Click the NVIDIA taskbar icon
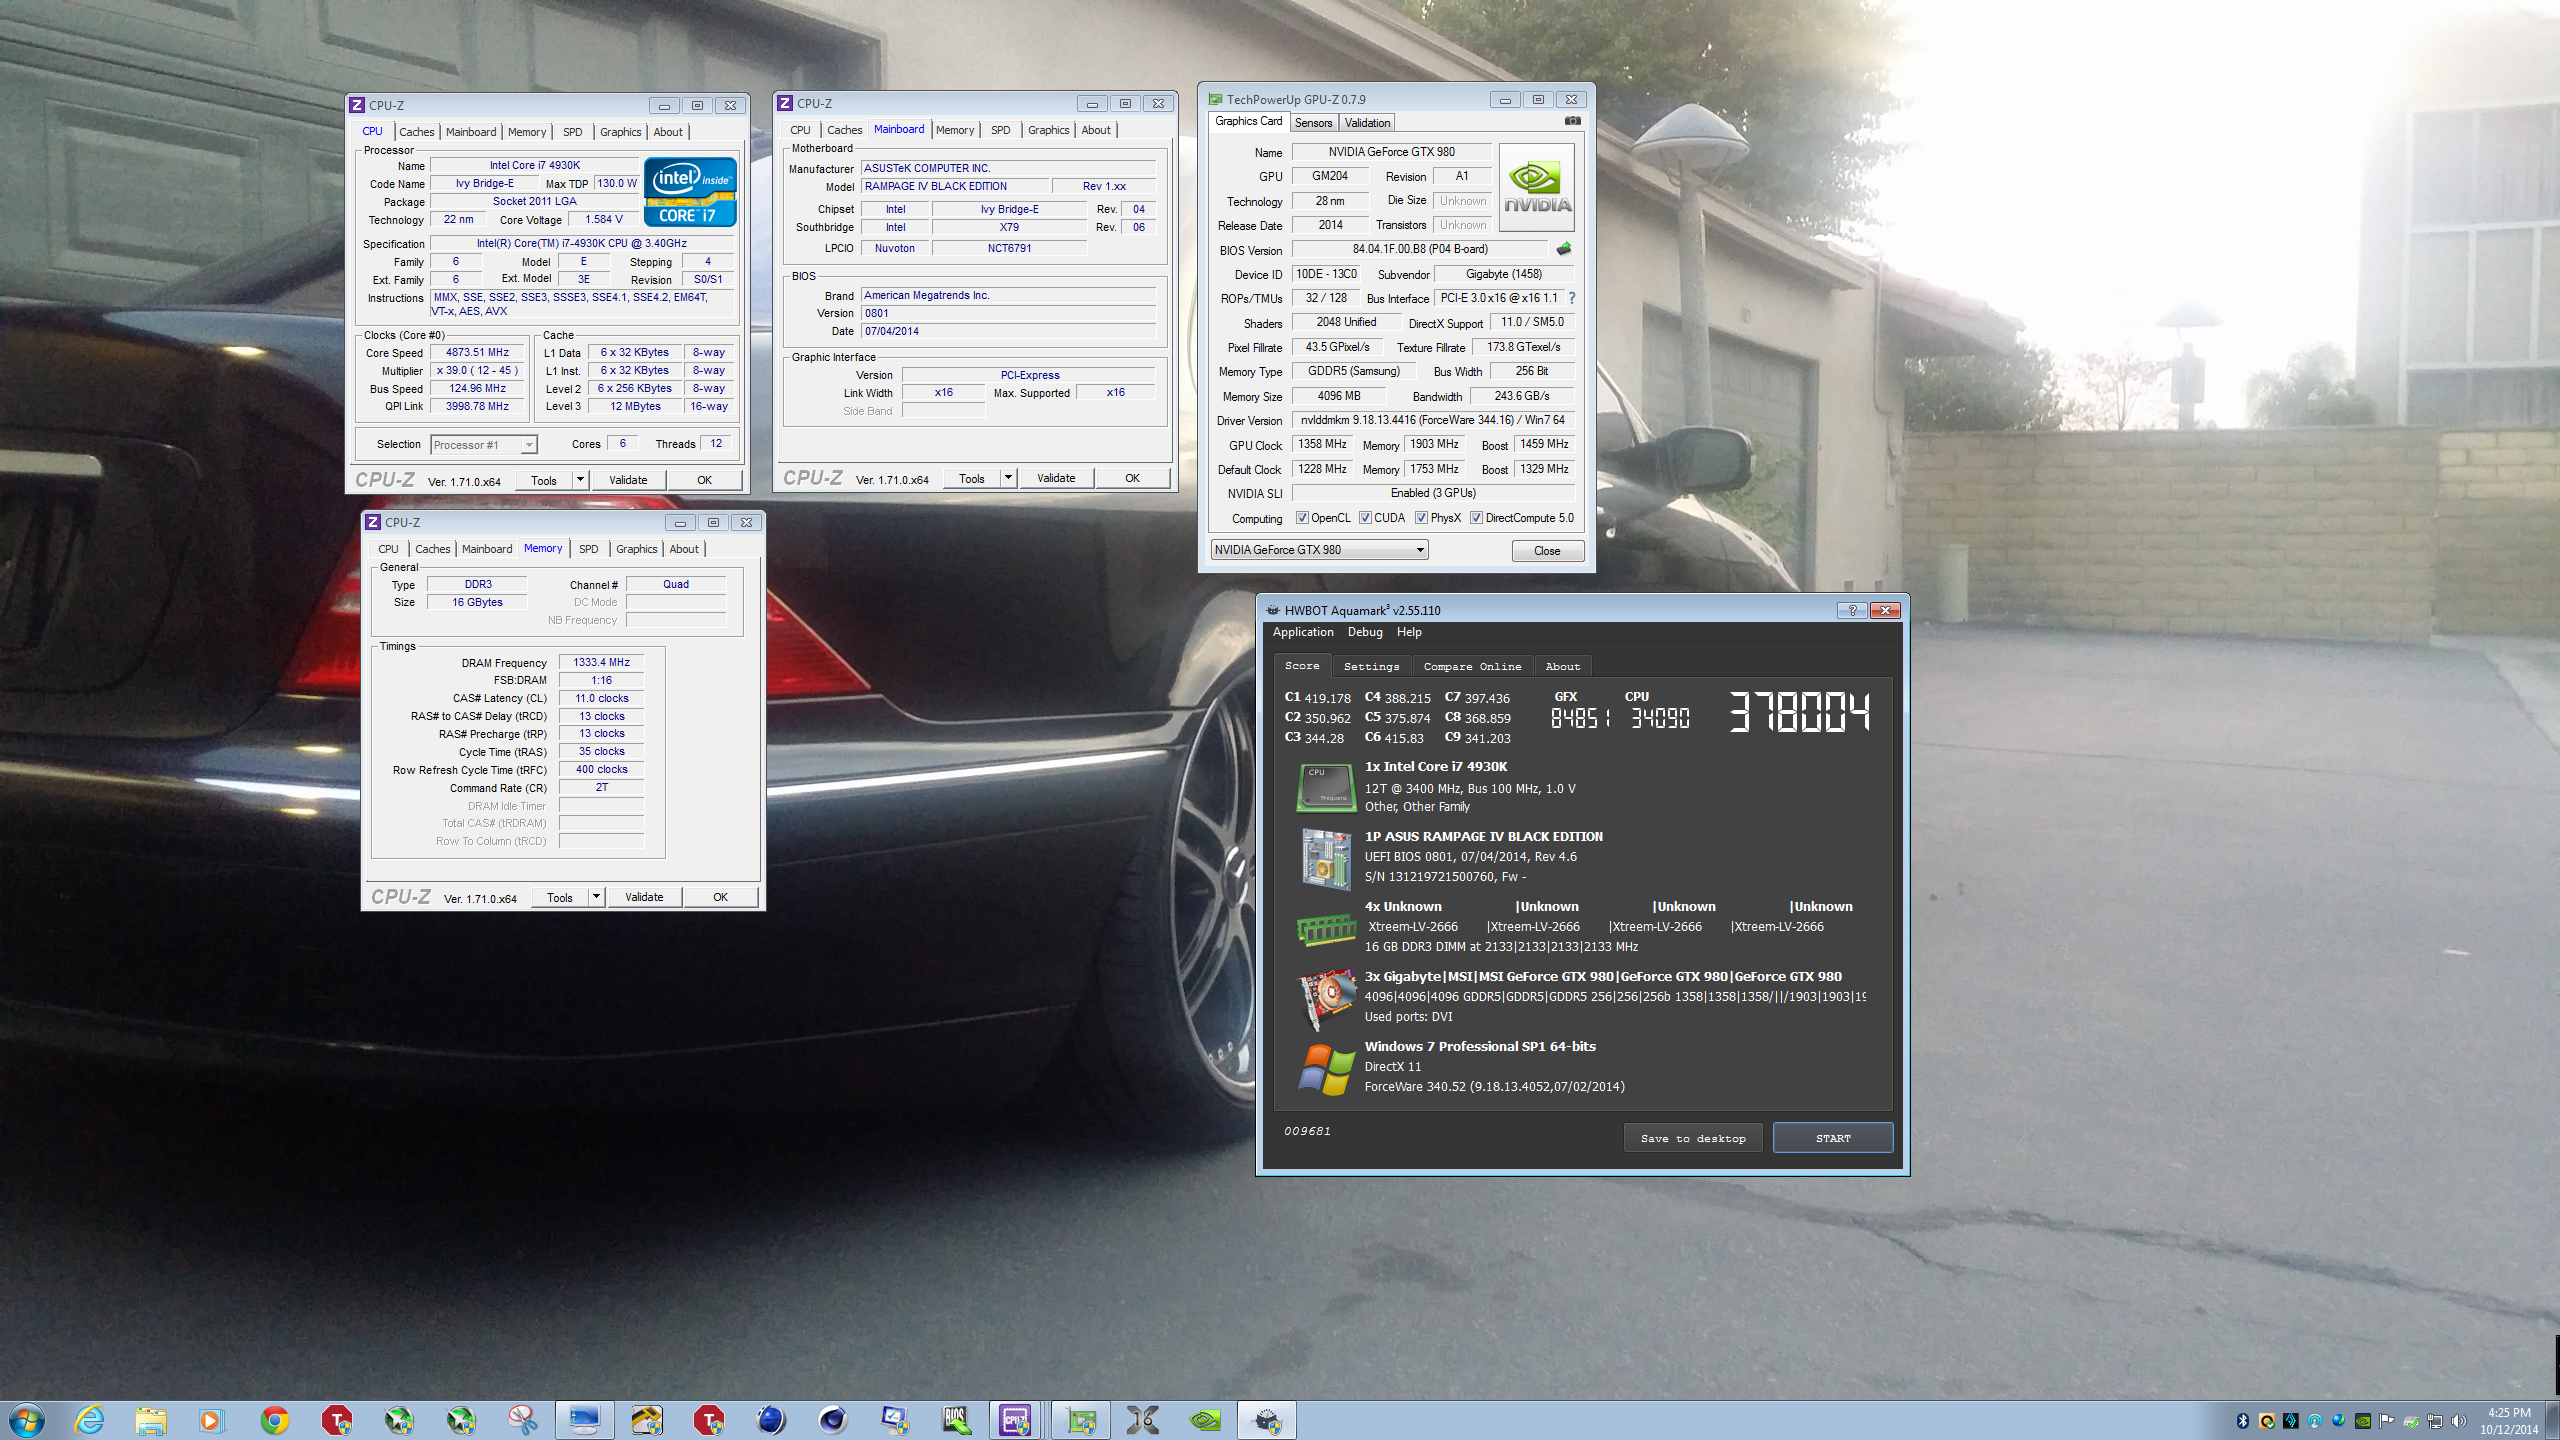This screenshot has width=2560, height=1440. [1205, 1420]
